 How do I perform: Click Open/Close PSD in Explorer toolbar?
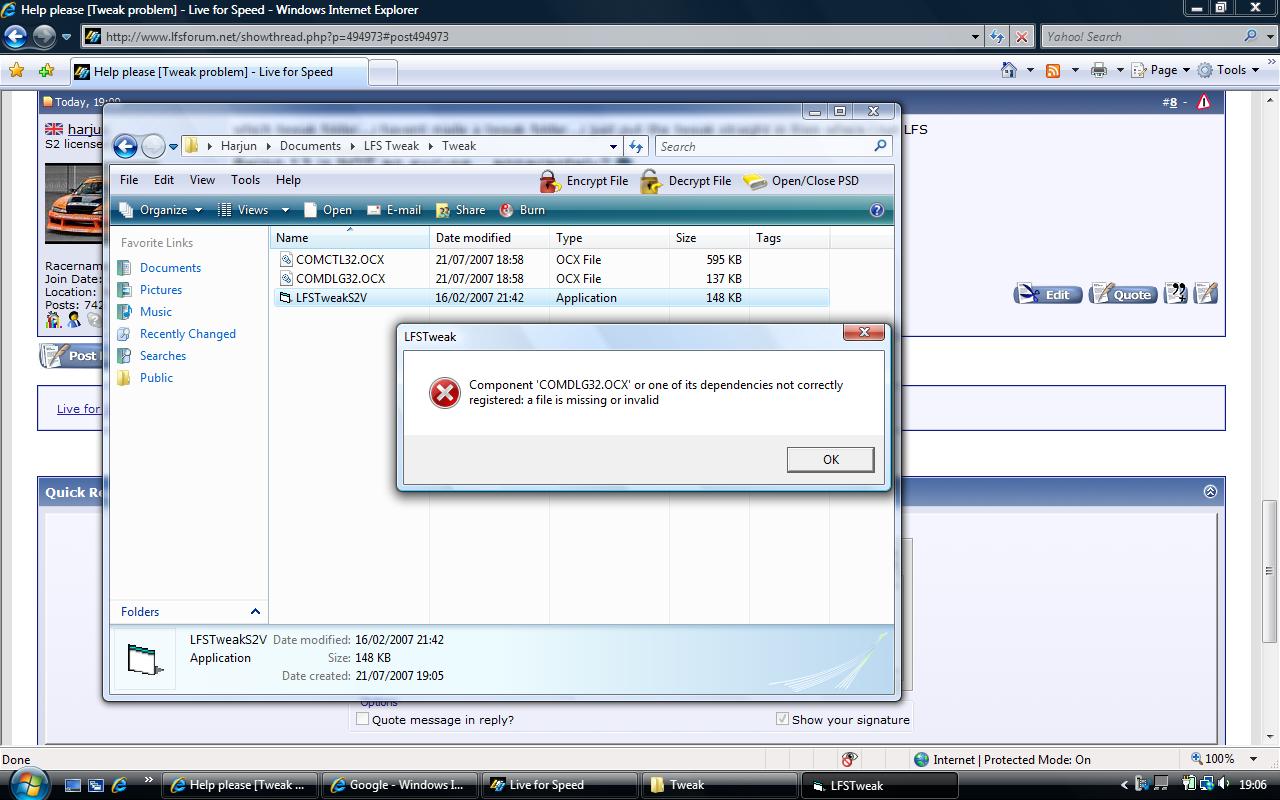click(x=801, y=181)
